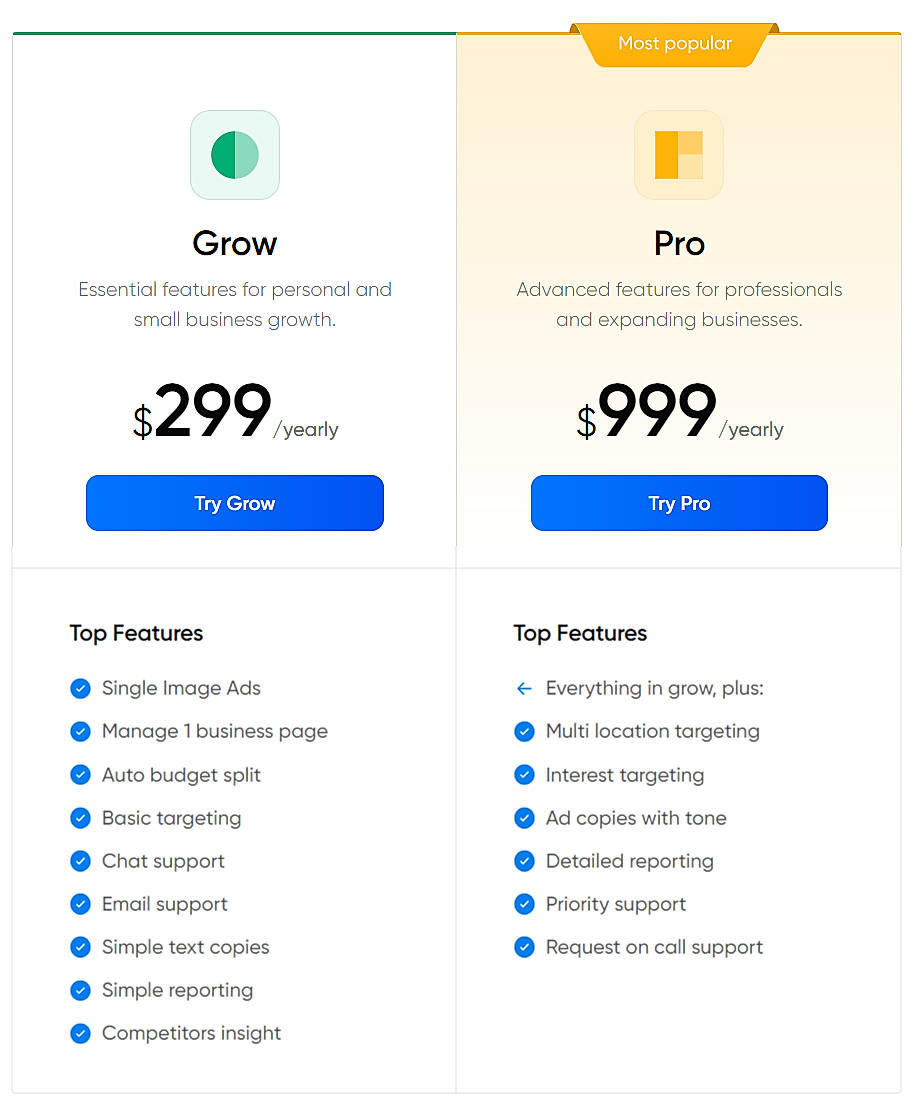Screen dimensions: 911x1106
Task: Click the checkmark next to Auto budget split
Action: tap(81, 774)
